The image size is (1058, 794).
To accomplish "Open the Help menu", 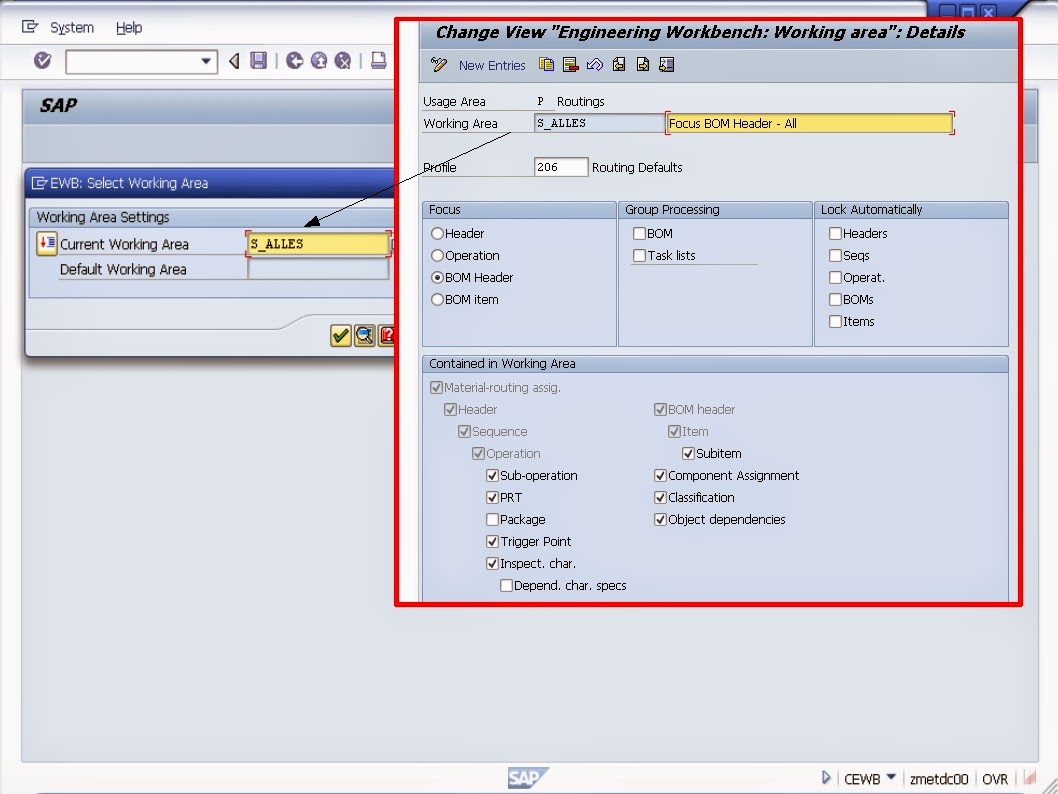I will pyautogui.click(x=129, y=27).
